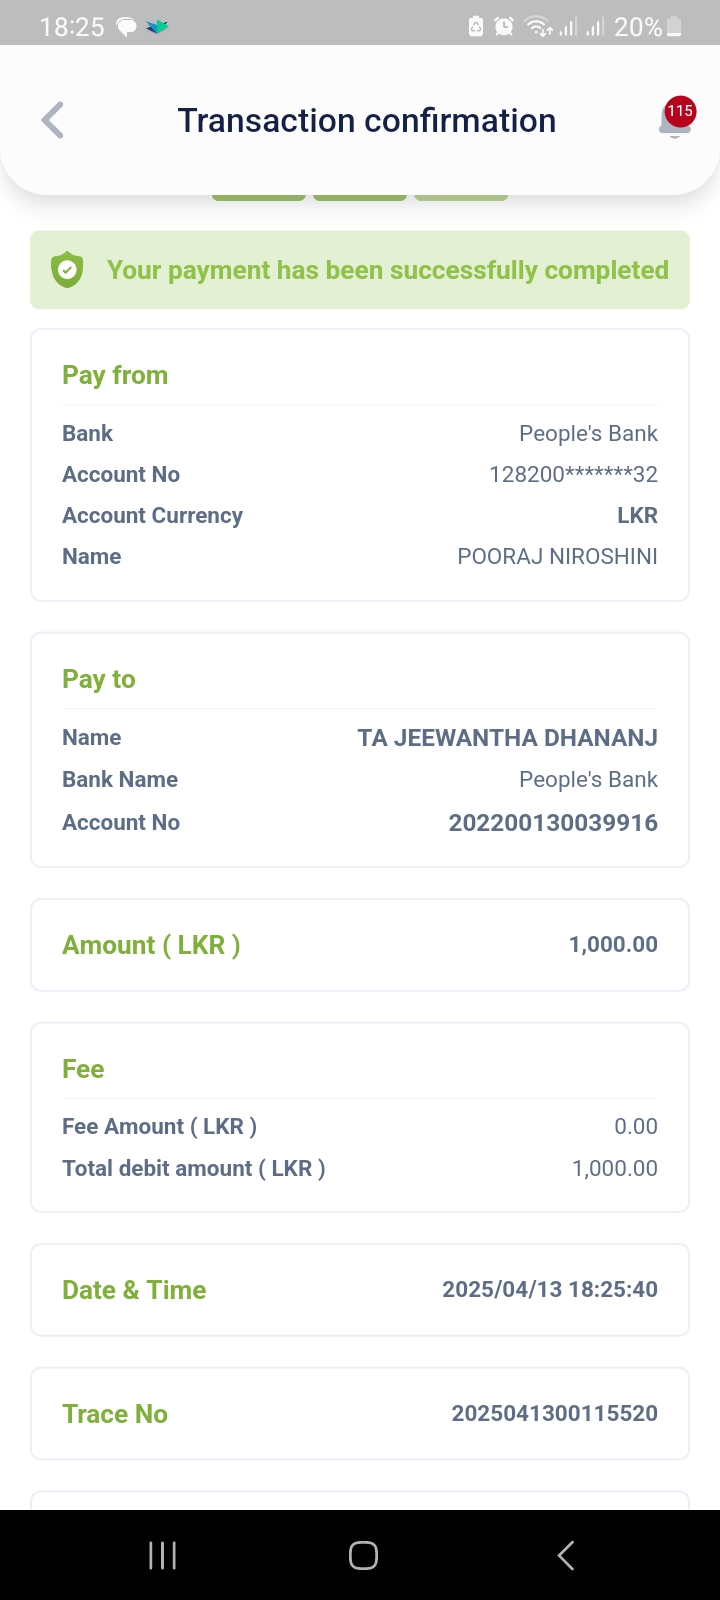
Task: Tap the Date & Time value
Action: (550, 1289)
